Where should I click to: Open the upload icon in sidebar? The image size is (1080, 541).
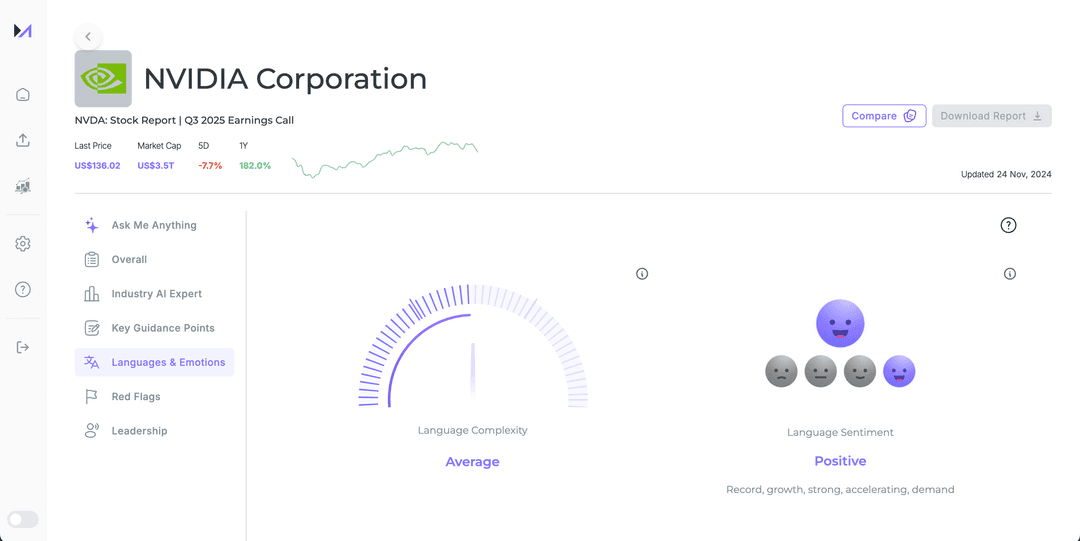click(x=22, y=140)
